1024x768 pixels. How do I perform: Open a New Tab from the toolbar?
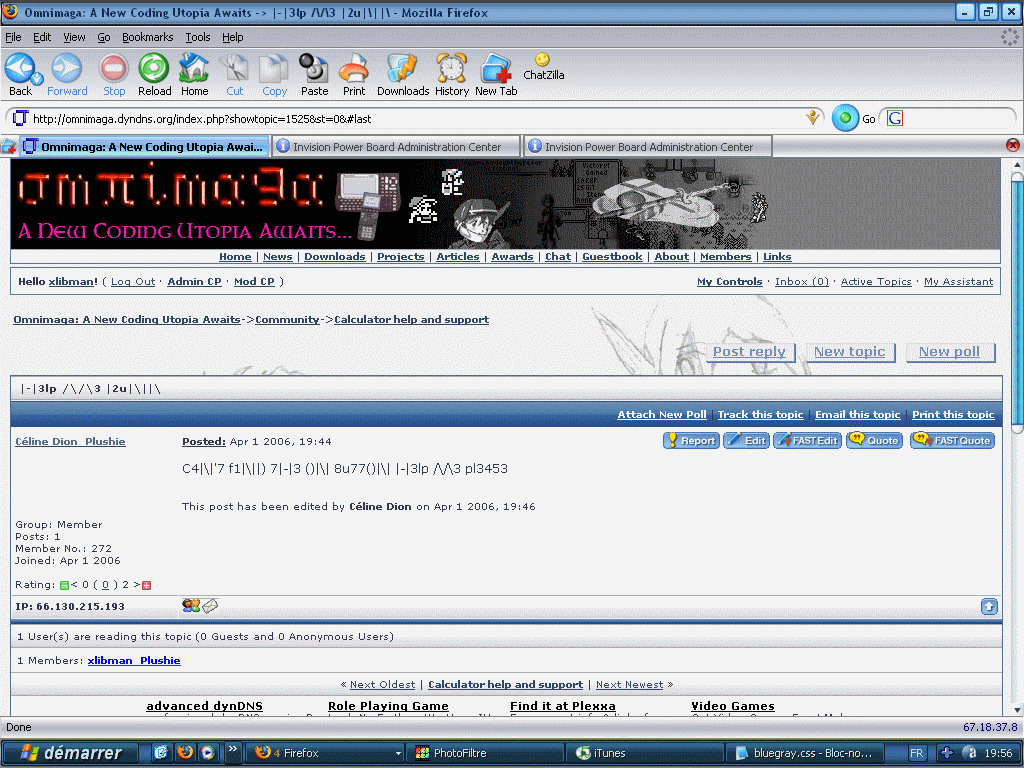[496, 74]
